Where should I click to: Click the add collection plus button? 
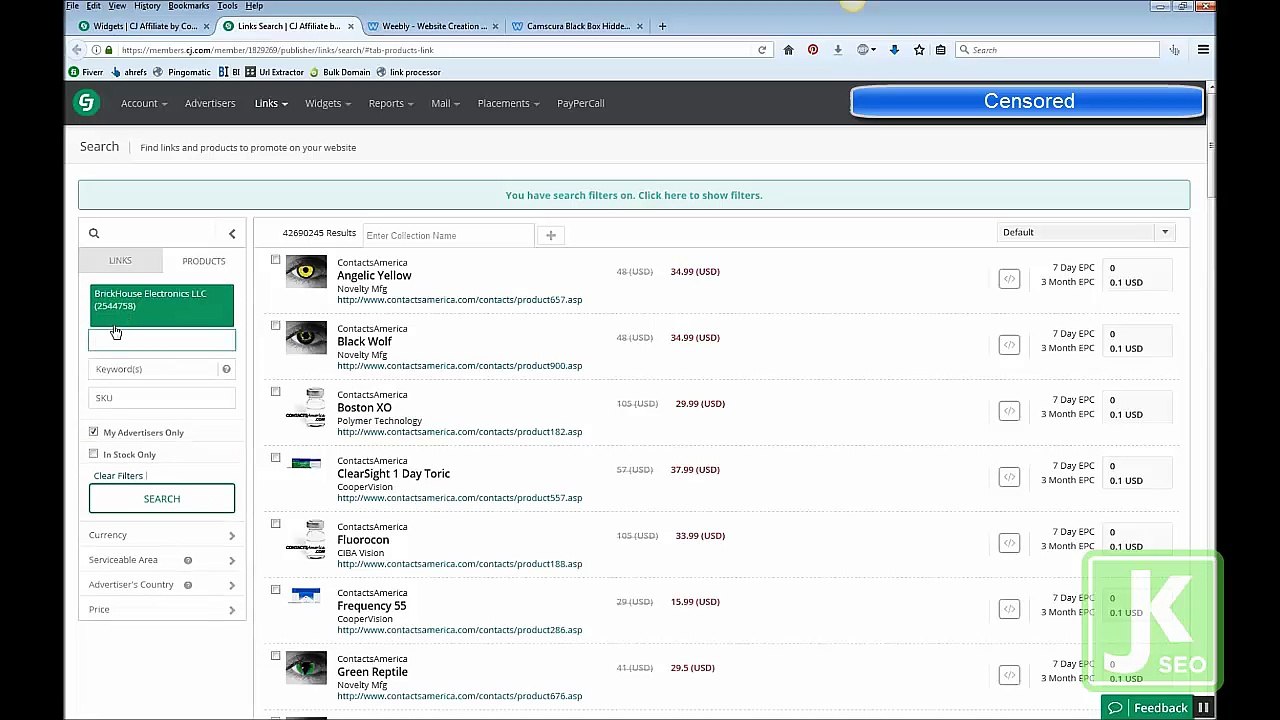pos(551,235)
